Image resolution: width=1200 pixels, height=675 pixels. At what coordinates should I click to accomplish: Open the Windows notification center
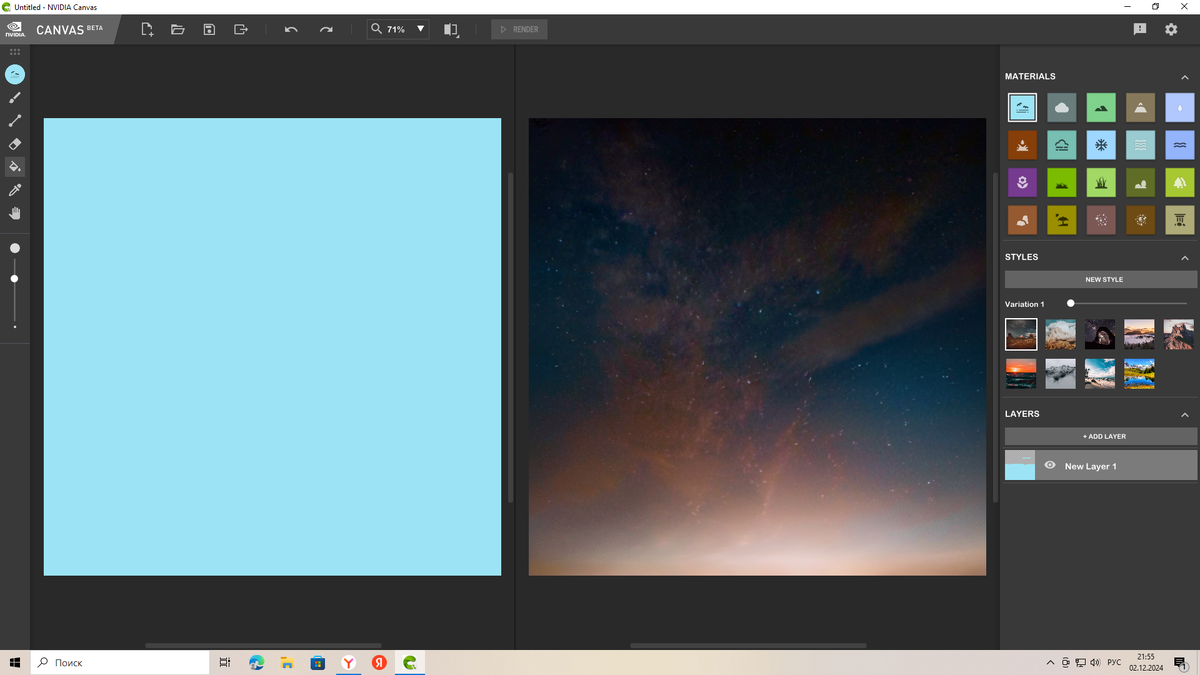click(x=1181, y=662)
